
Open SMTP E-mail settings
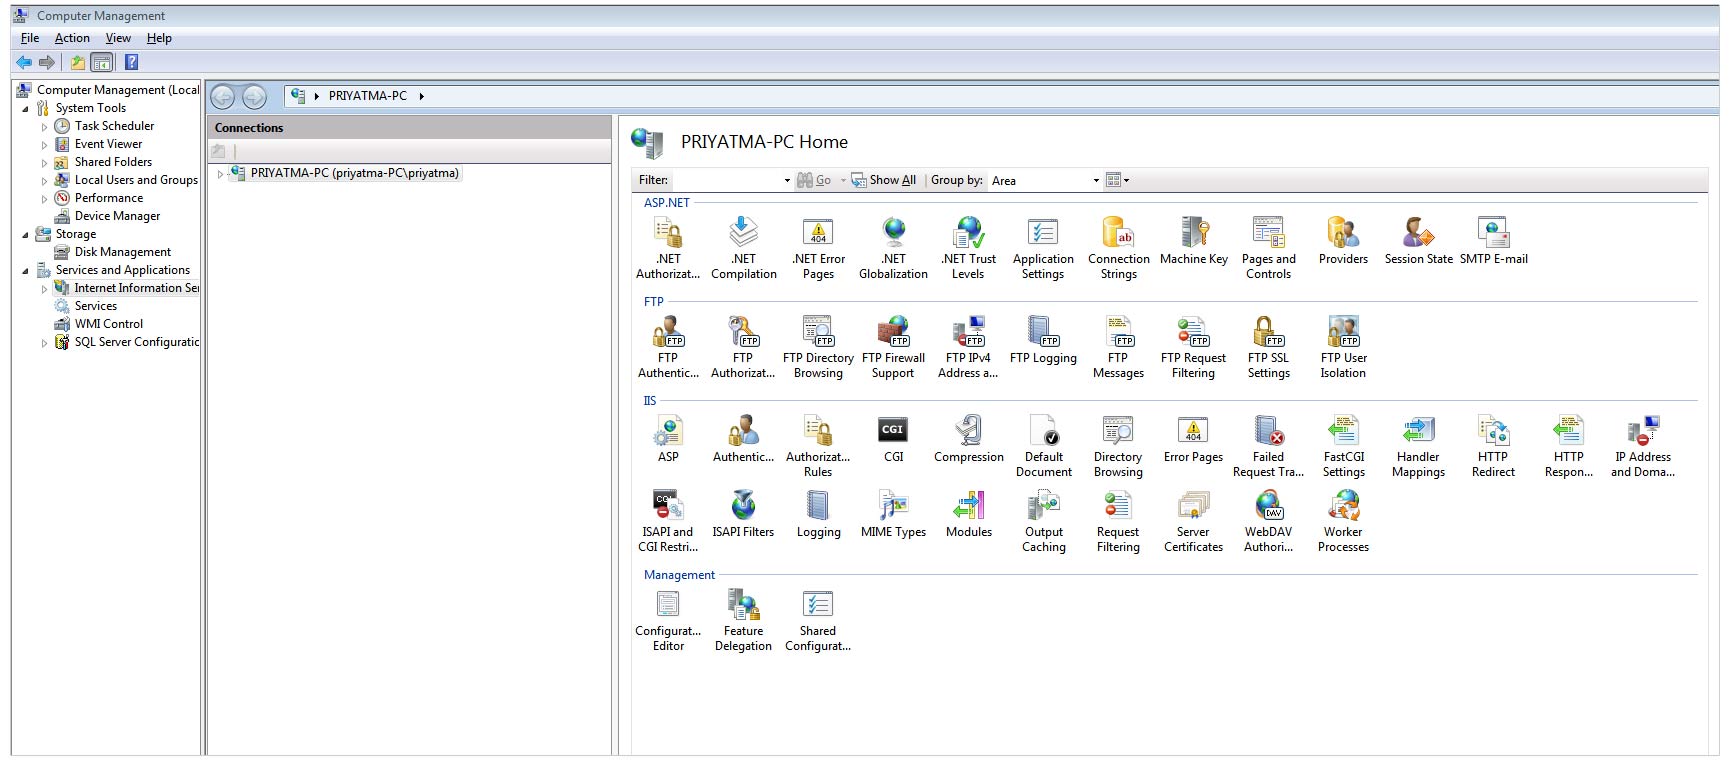[x=1493, y=240]
